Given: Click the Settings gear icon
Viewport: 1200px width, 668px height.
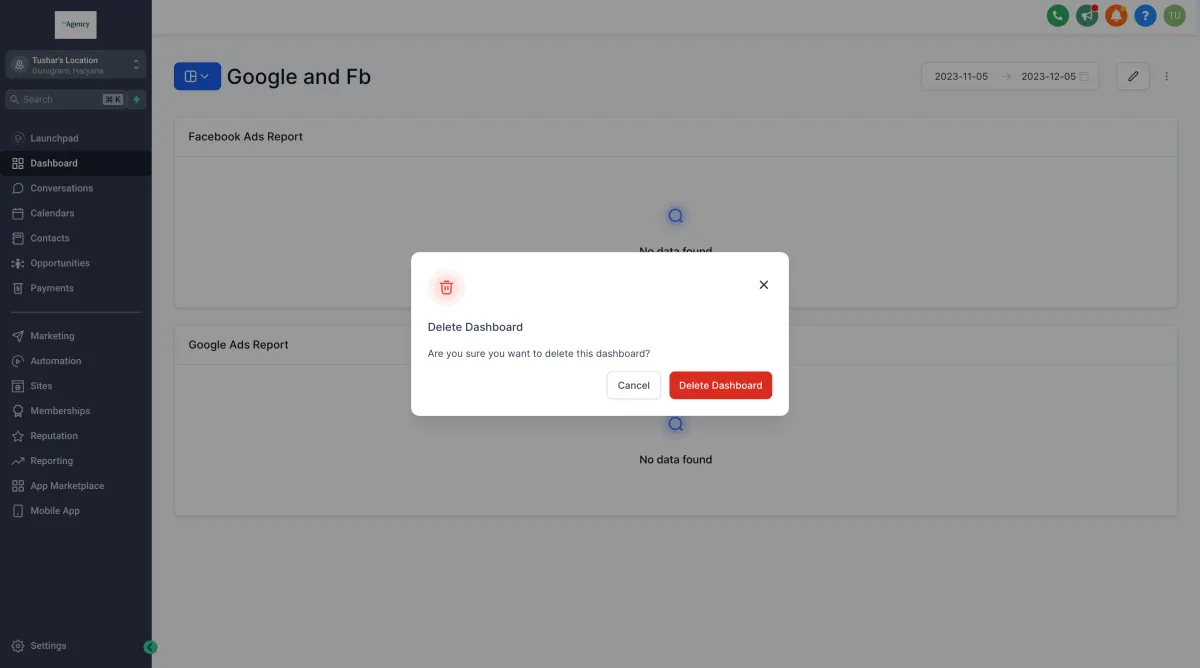Looking at the screenshot, I should [x=18, y=646].
